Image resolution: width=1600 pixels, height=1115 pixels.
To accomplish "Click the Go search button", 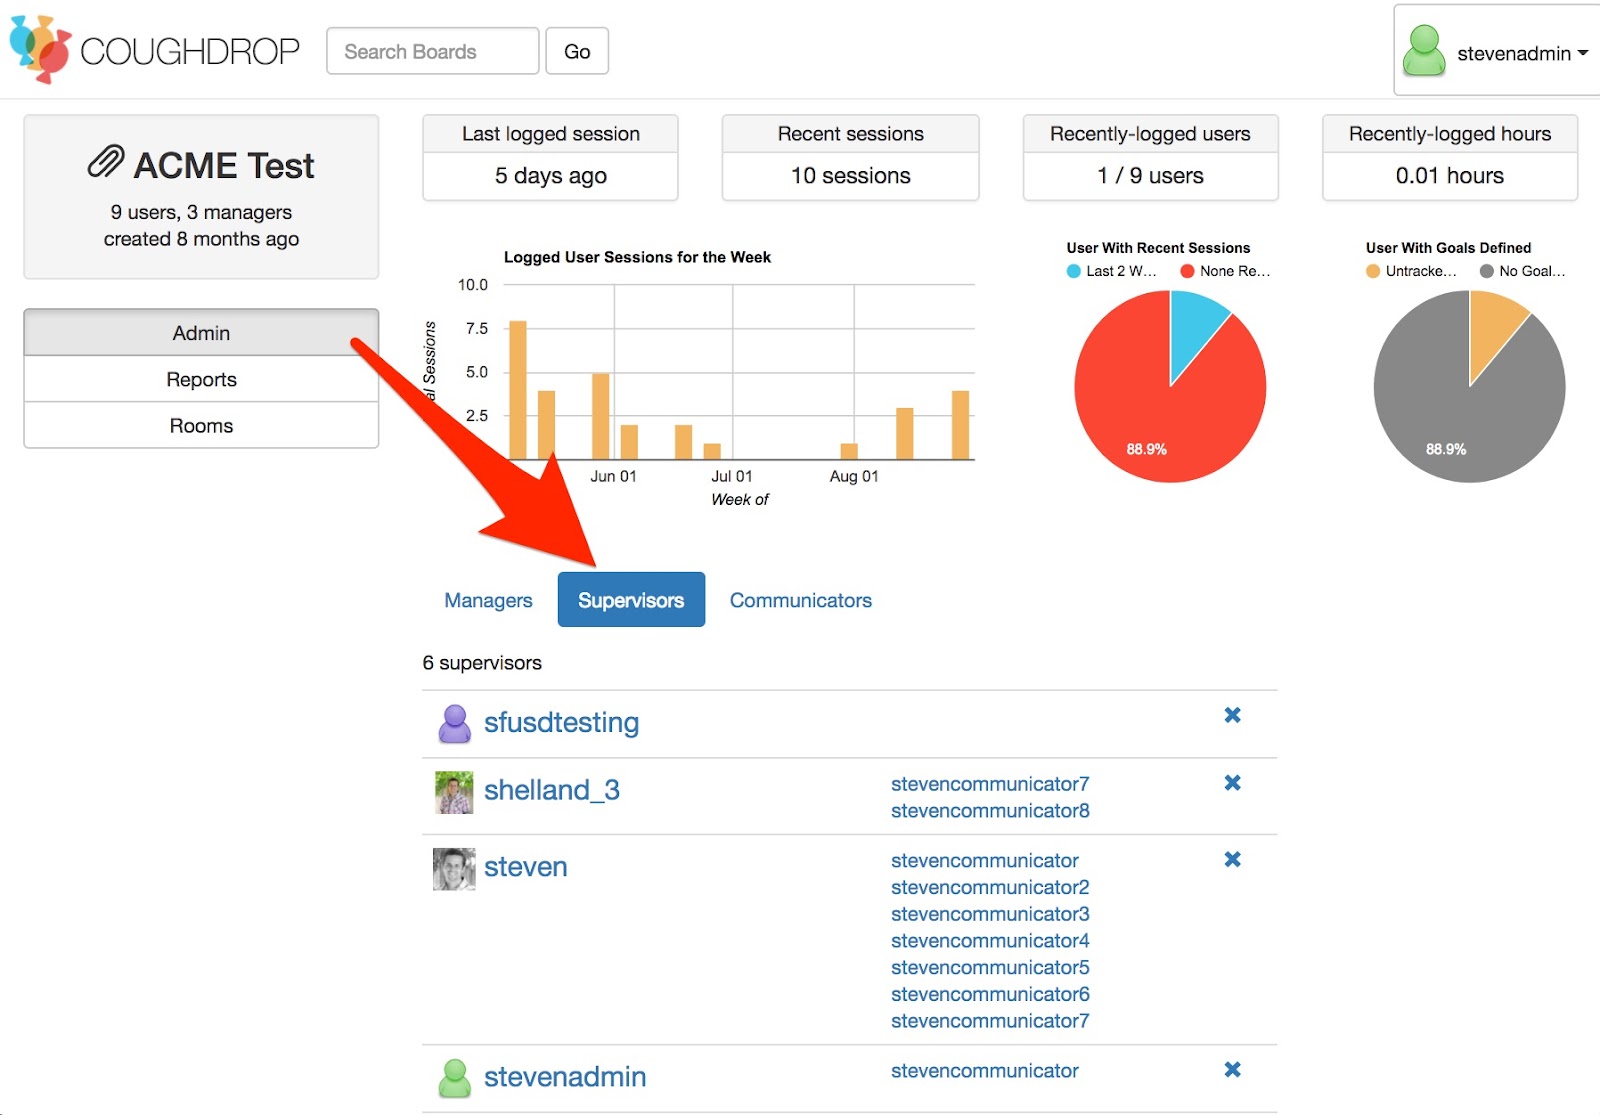I will click(577, 51).
